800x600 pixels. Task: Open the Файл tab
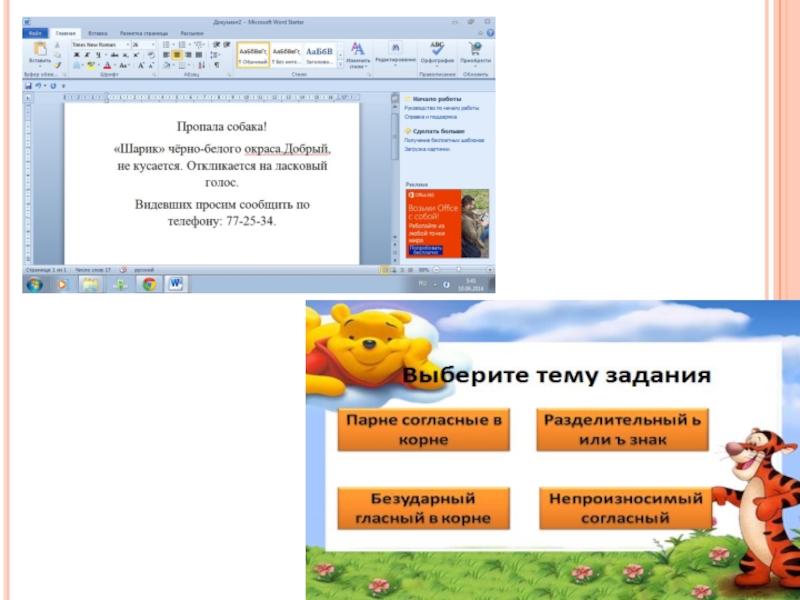point(35,33)
